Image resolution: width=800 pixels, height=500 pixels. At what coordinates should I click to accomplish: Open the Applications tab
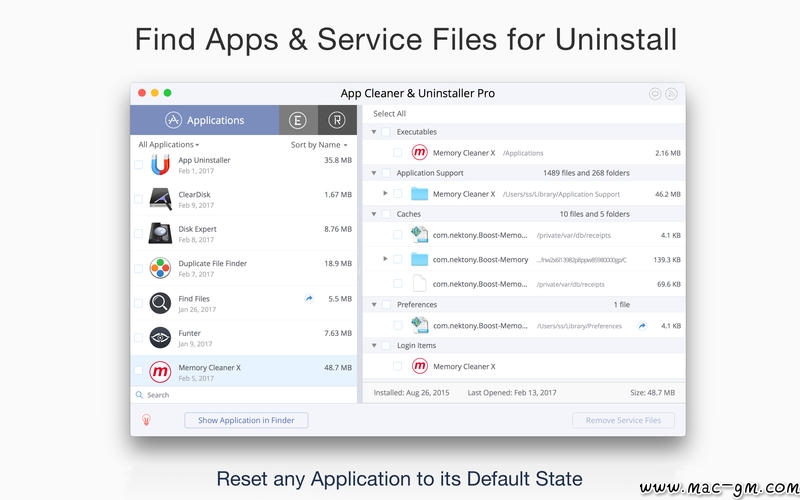tap(205, 120)
